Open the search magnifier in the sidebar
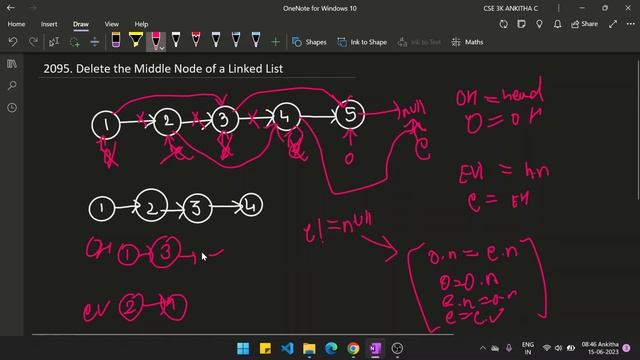Screen dimensions: 640x360 (x=12, y=85)
